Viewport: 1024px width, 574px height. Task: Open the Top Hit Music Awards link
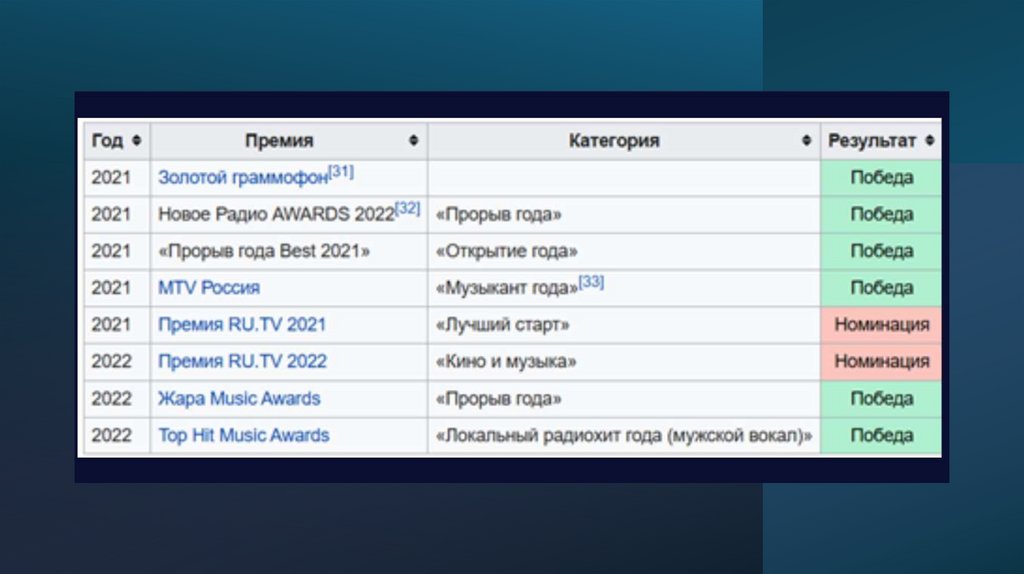(x=244, y=435)
